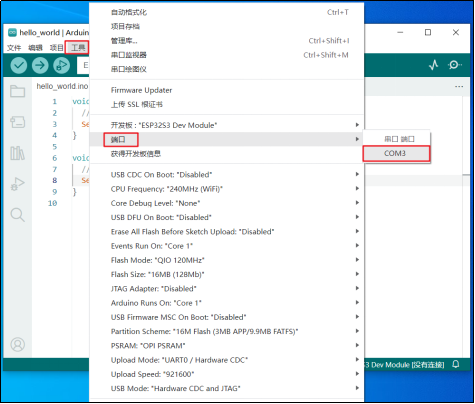Expand Partition Scheme submenu
The height and width of the screenshot is (404, 475).
tap(227, 332)
